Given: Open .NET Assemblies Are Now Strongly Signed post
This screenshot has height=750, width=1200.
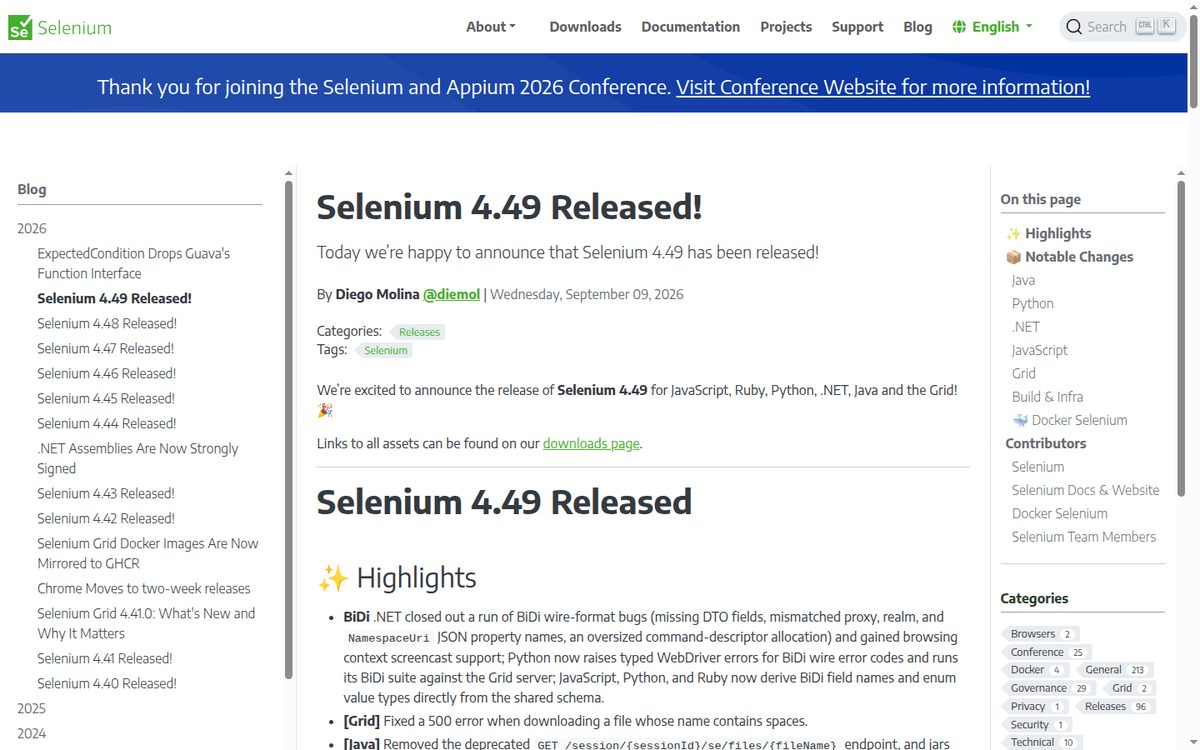Looking at the screenshot, I should 138,458.
